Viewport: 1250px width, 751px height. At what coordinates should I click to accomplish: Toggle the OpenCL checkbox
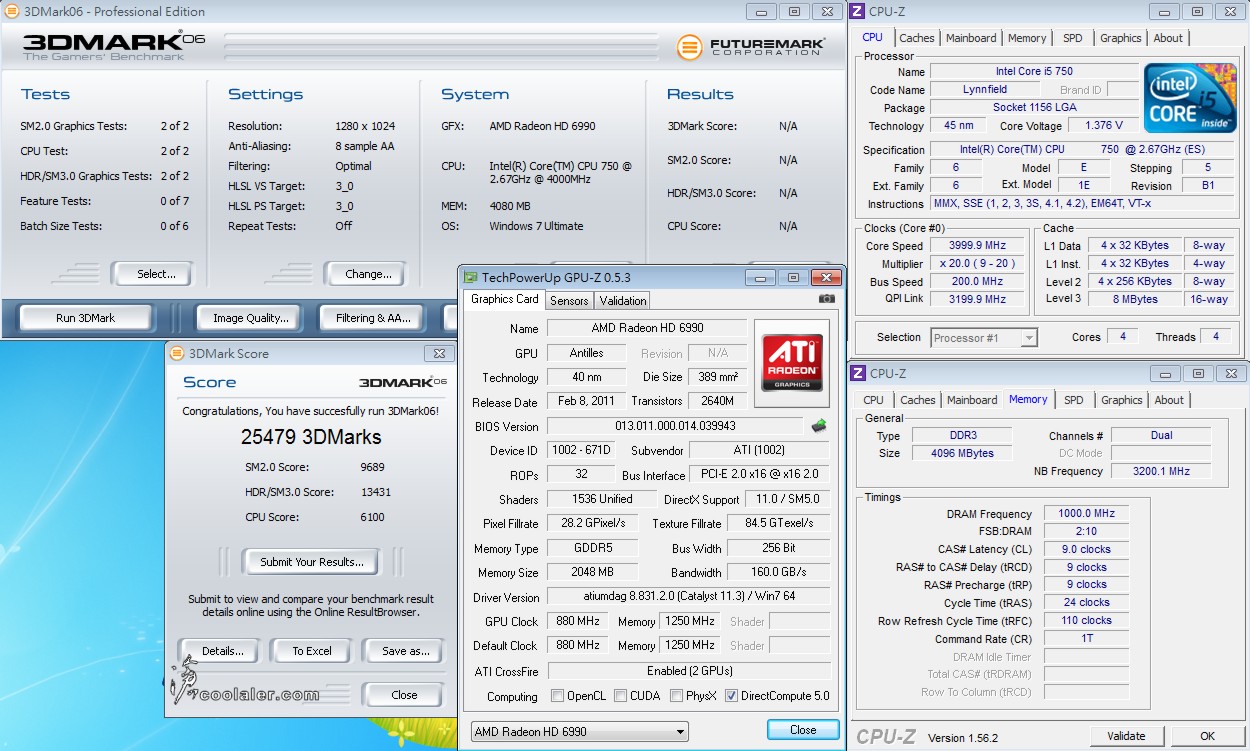(558, 696)
